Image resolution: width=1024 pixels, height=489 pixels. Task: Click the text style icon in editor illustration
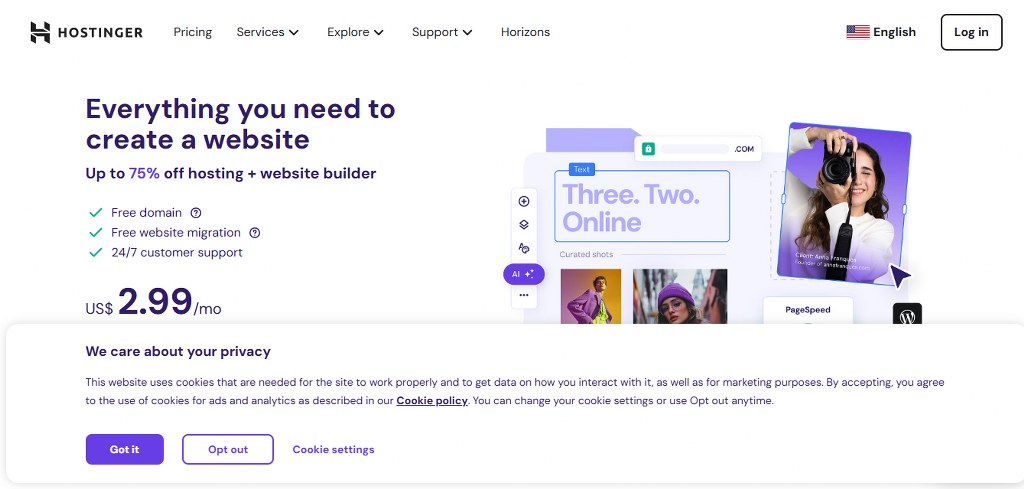524,248
